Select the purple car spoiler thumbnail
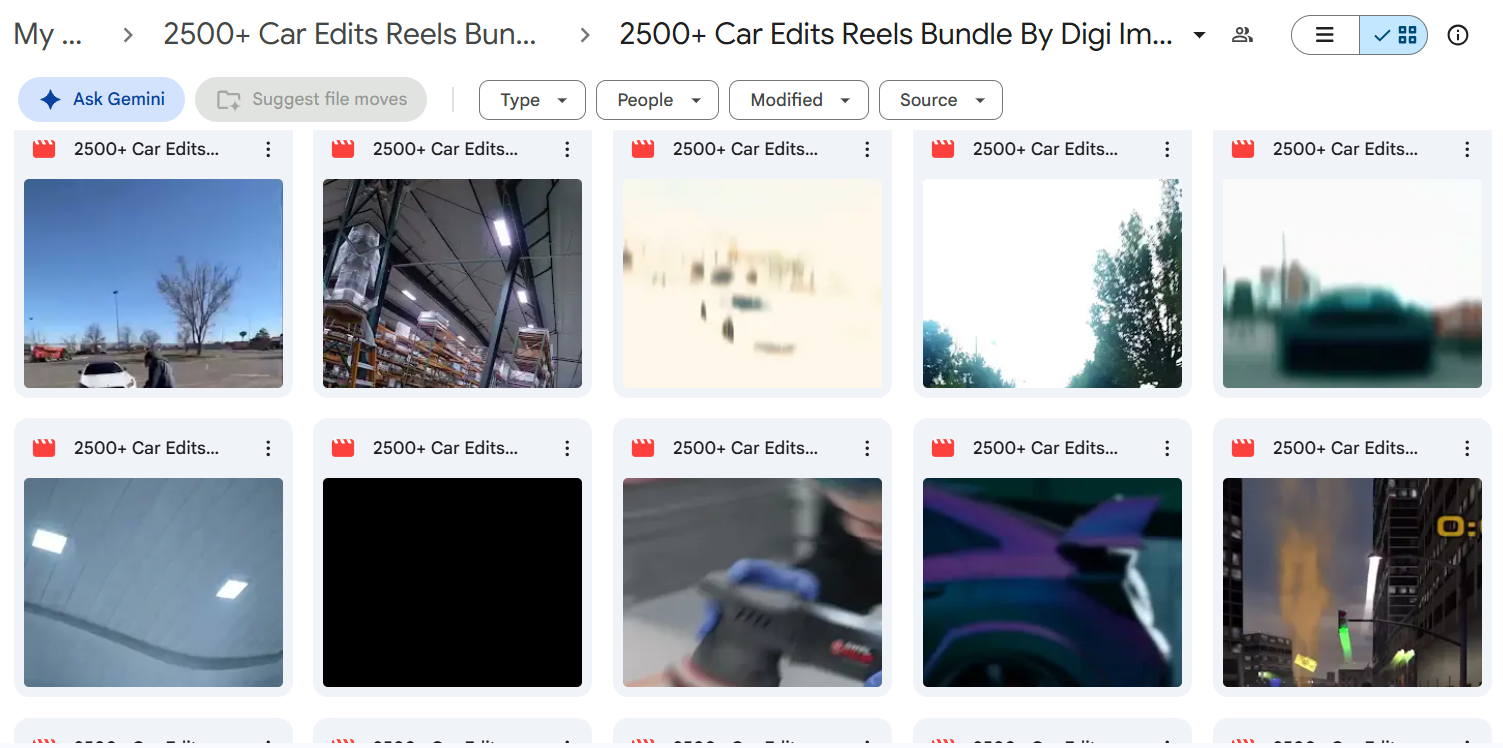This screenshot has width=1503, height=748. click(x=1052, y=582)
